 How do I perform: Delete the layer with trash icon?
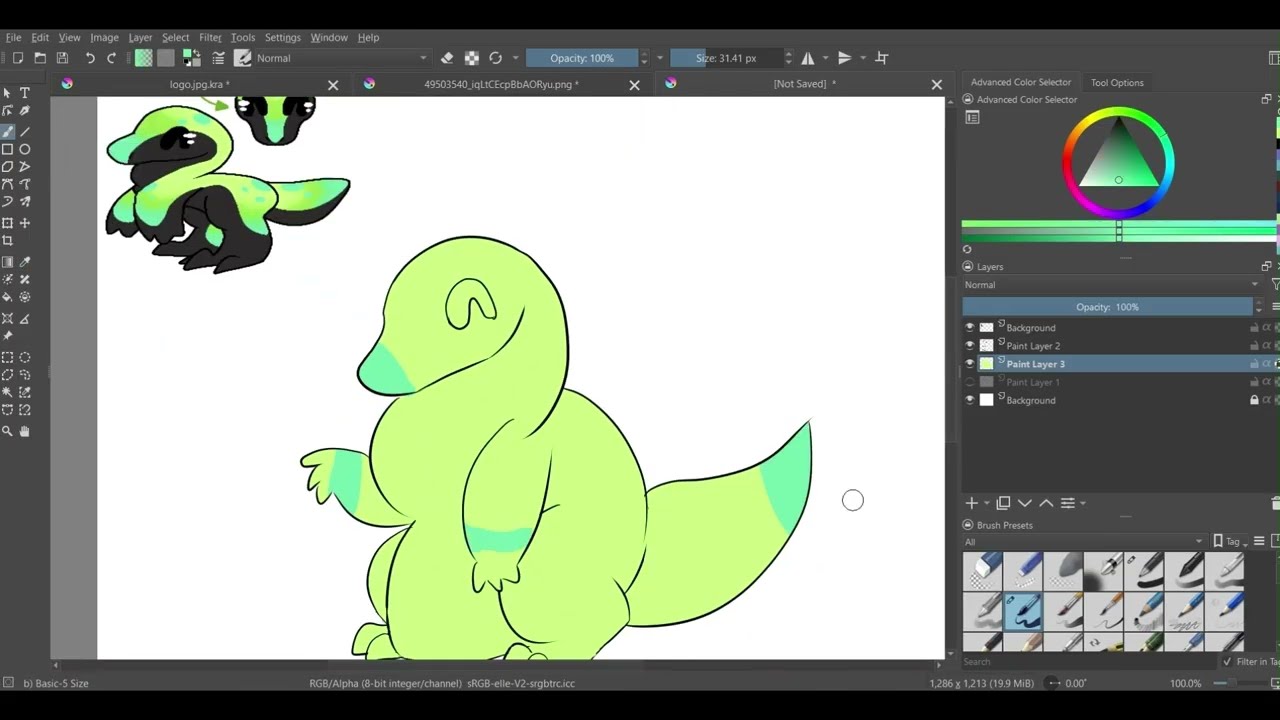tap(1275, 503)
